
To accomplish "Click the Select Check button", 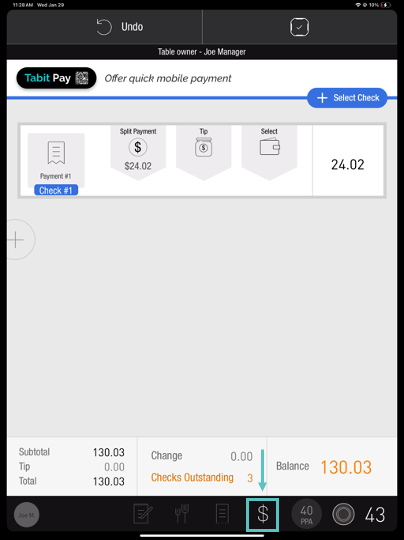I will [x=347, y=98].
